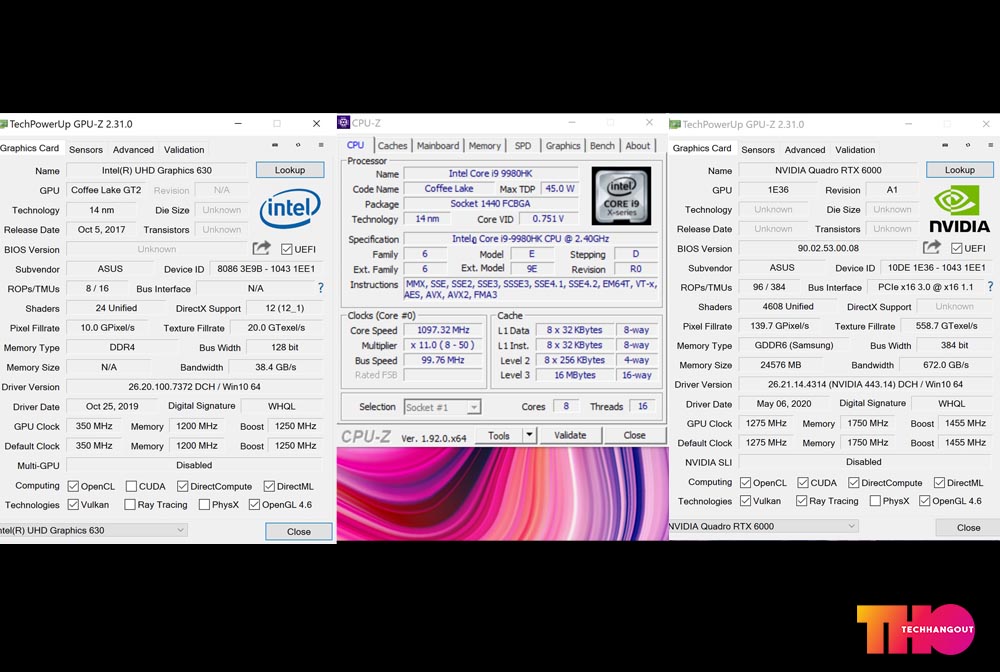
Task: Open the Advanced tab in Intel GPU-Z
Action: coord(133,149)
